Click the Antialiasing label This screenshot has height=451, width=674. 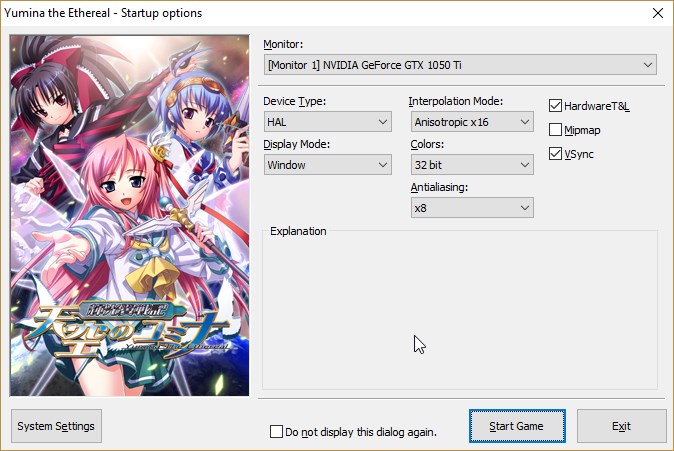point(439,187)
